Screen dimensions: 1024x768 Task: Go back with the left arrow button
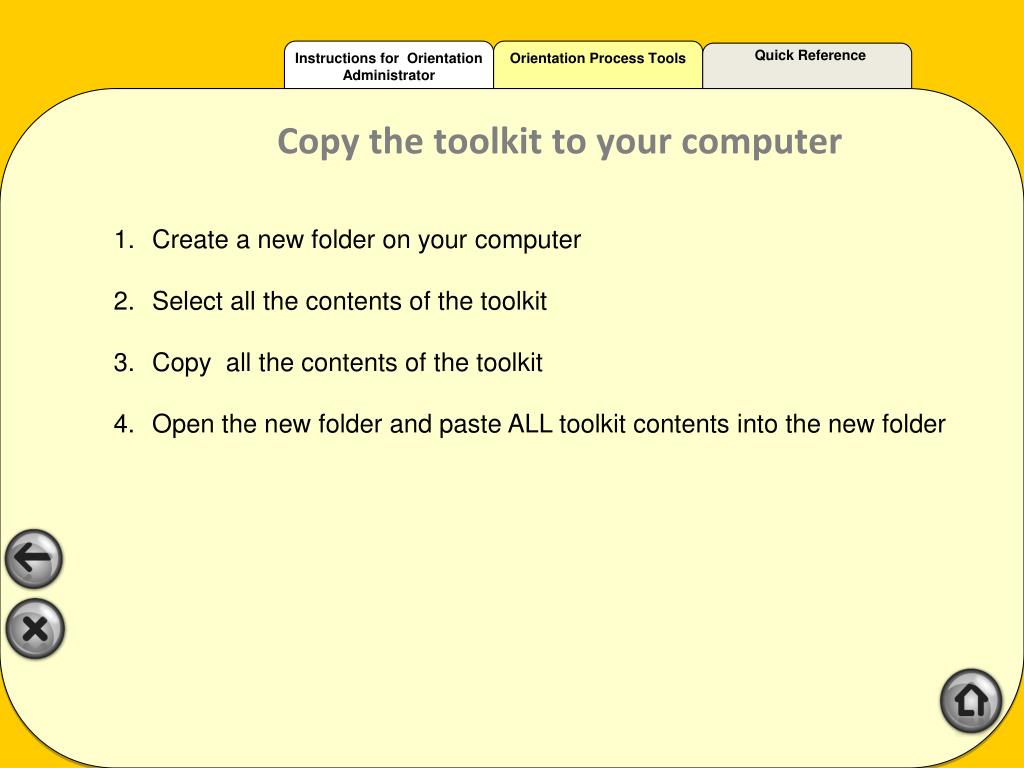[33, 559]
